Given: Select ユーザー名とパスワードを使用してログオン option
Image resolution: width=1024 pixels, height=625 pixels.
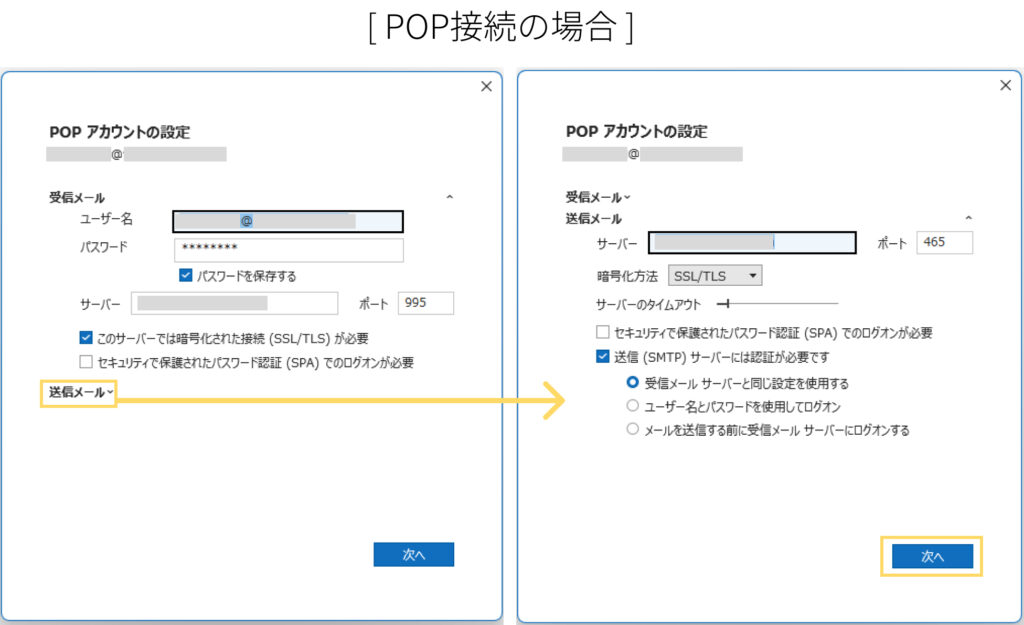Looking at the screenshot, I should tap(632, 406).
